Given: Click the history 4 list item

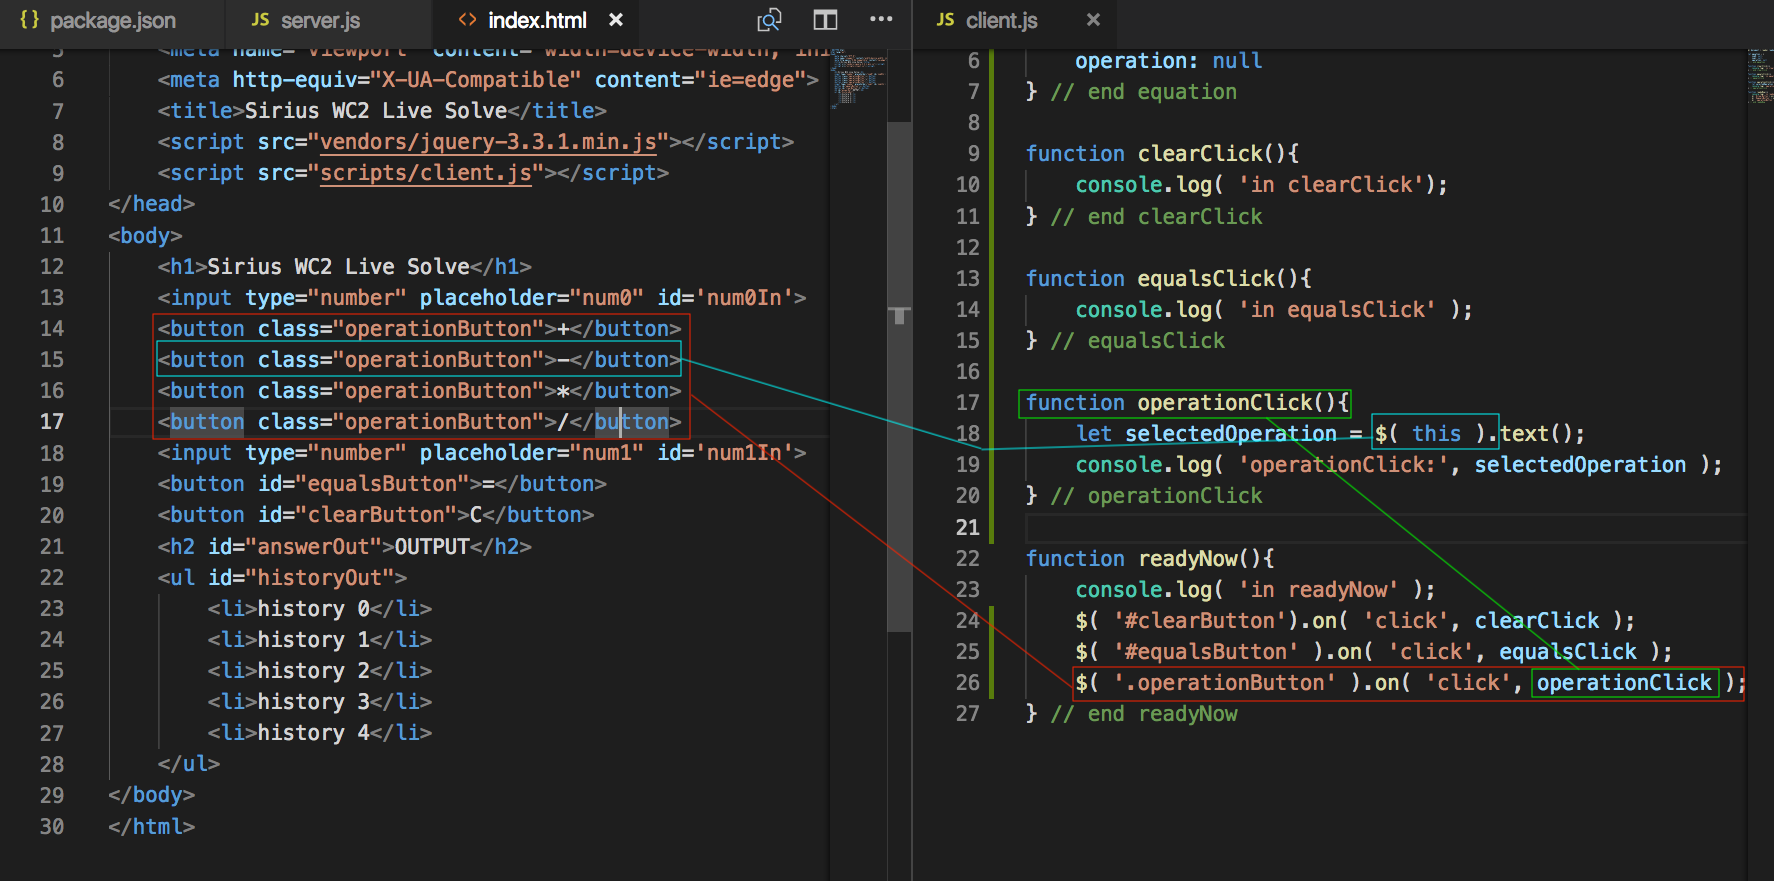Looking at the screenshot, I should click(x=320, y=733).
